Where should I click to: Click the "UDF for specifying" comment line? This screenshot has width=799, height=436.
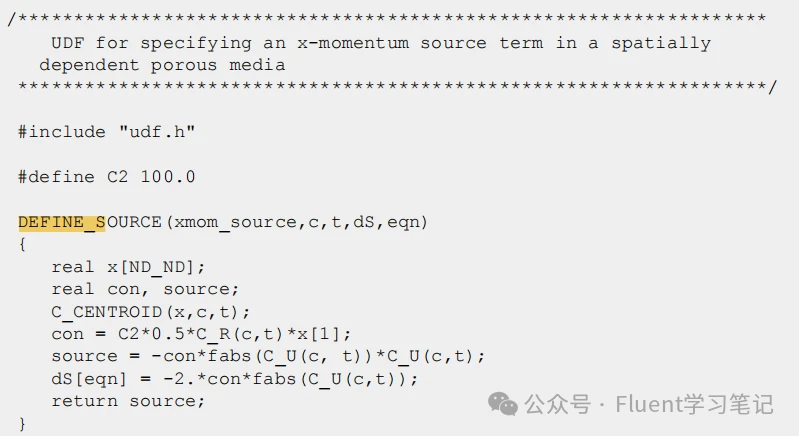(x=380, y=43)
